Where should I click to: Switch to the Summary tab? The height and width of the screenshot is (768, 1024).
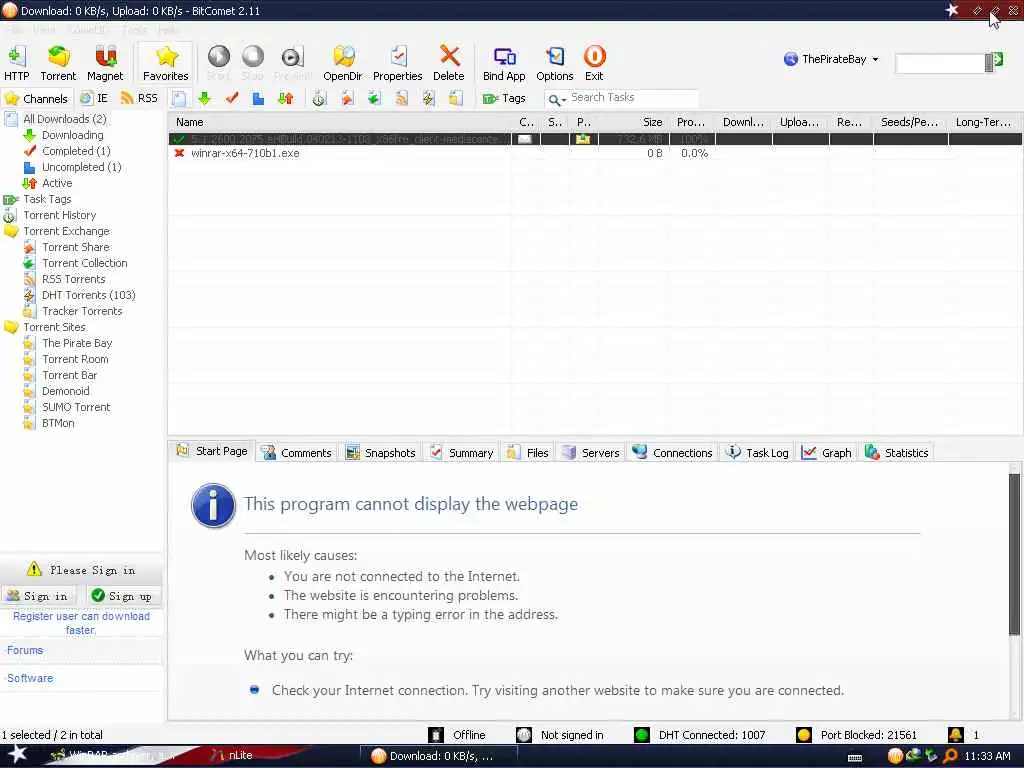point(462,453)
